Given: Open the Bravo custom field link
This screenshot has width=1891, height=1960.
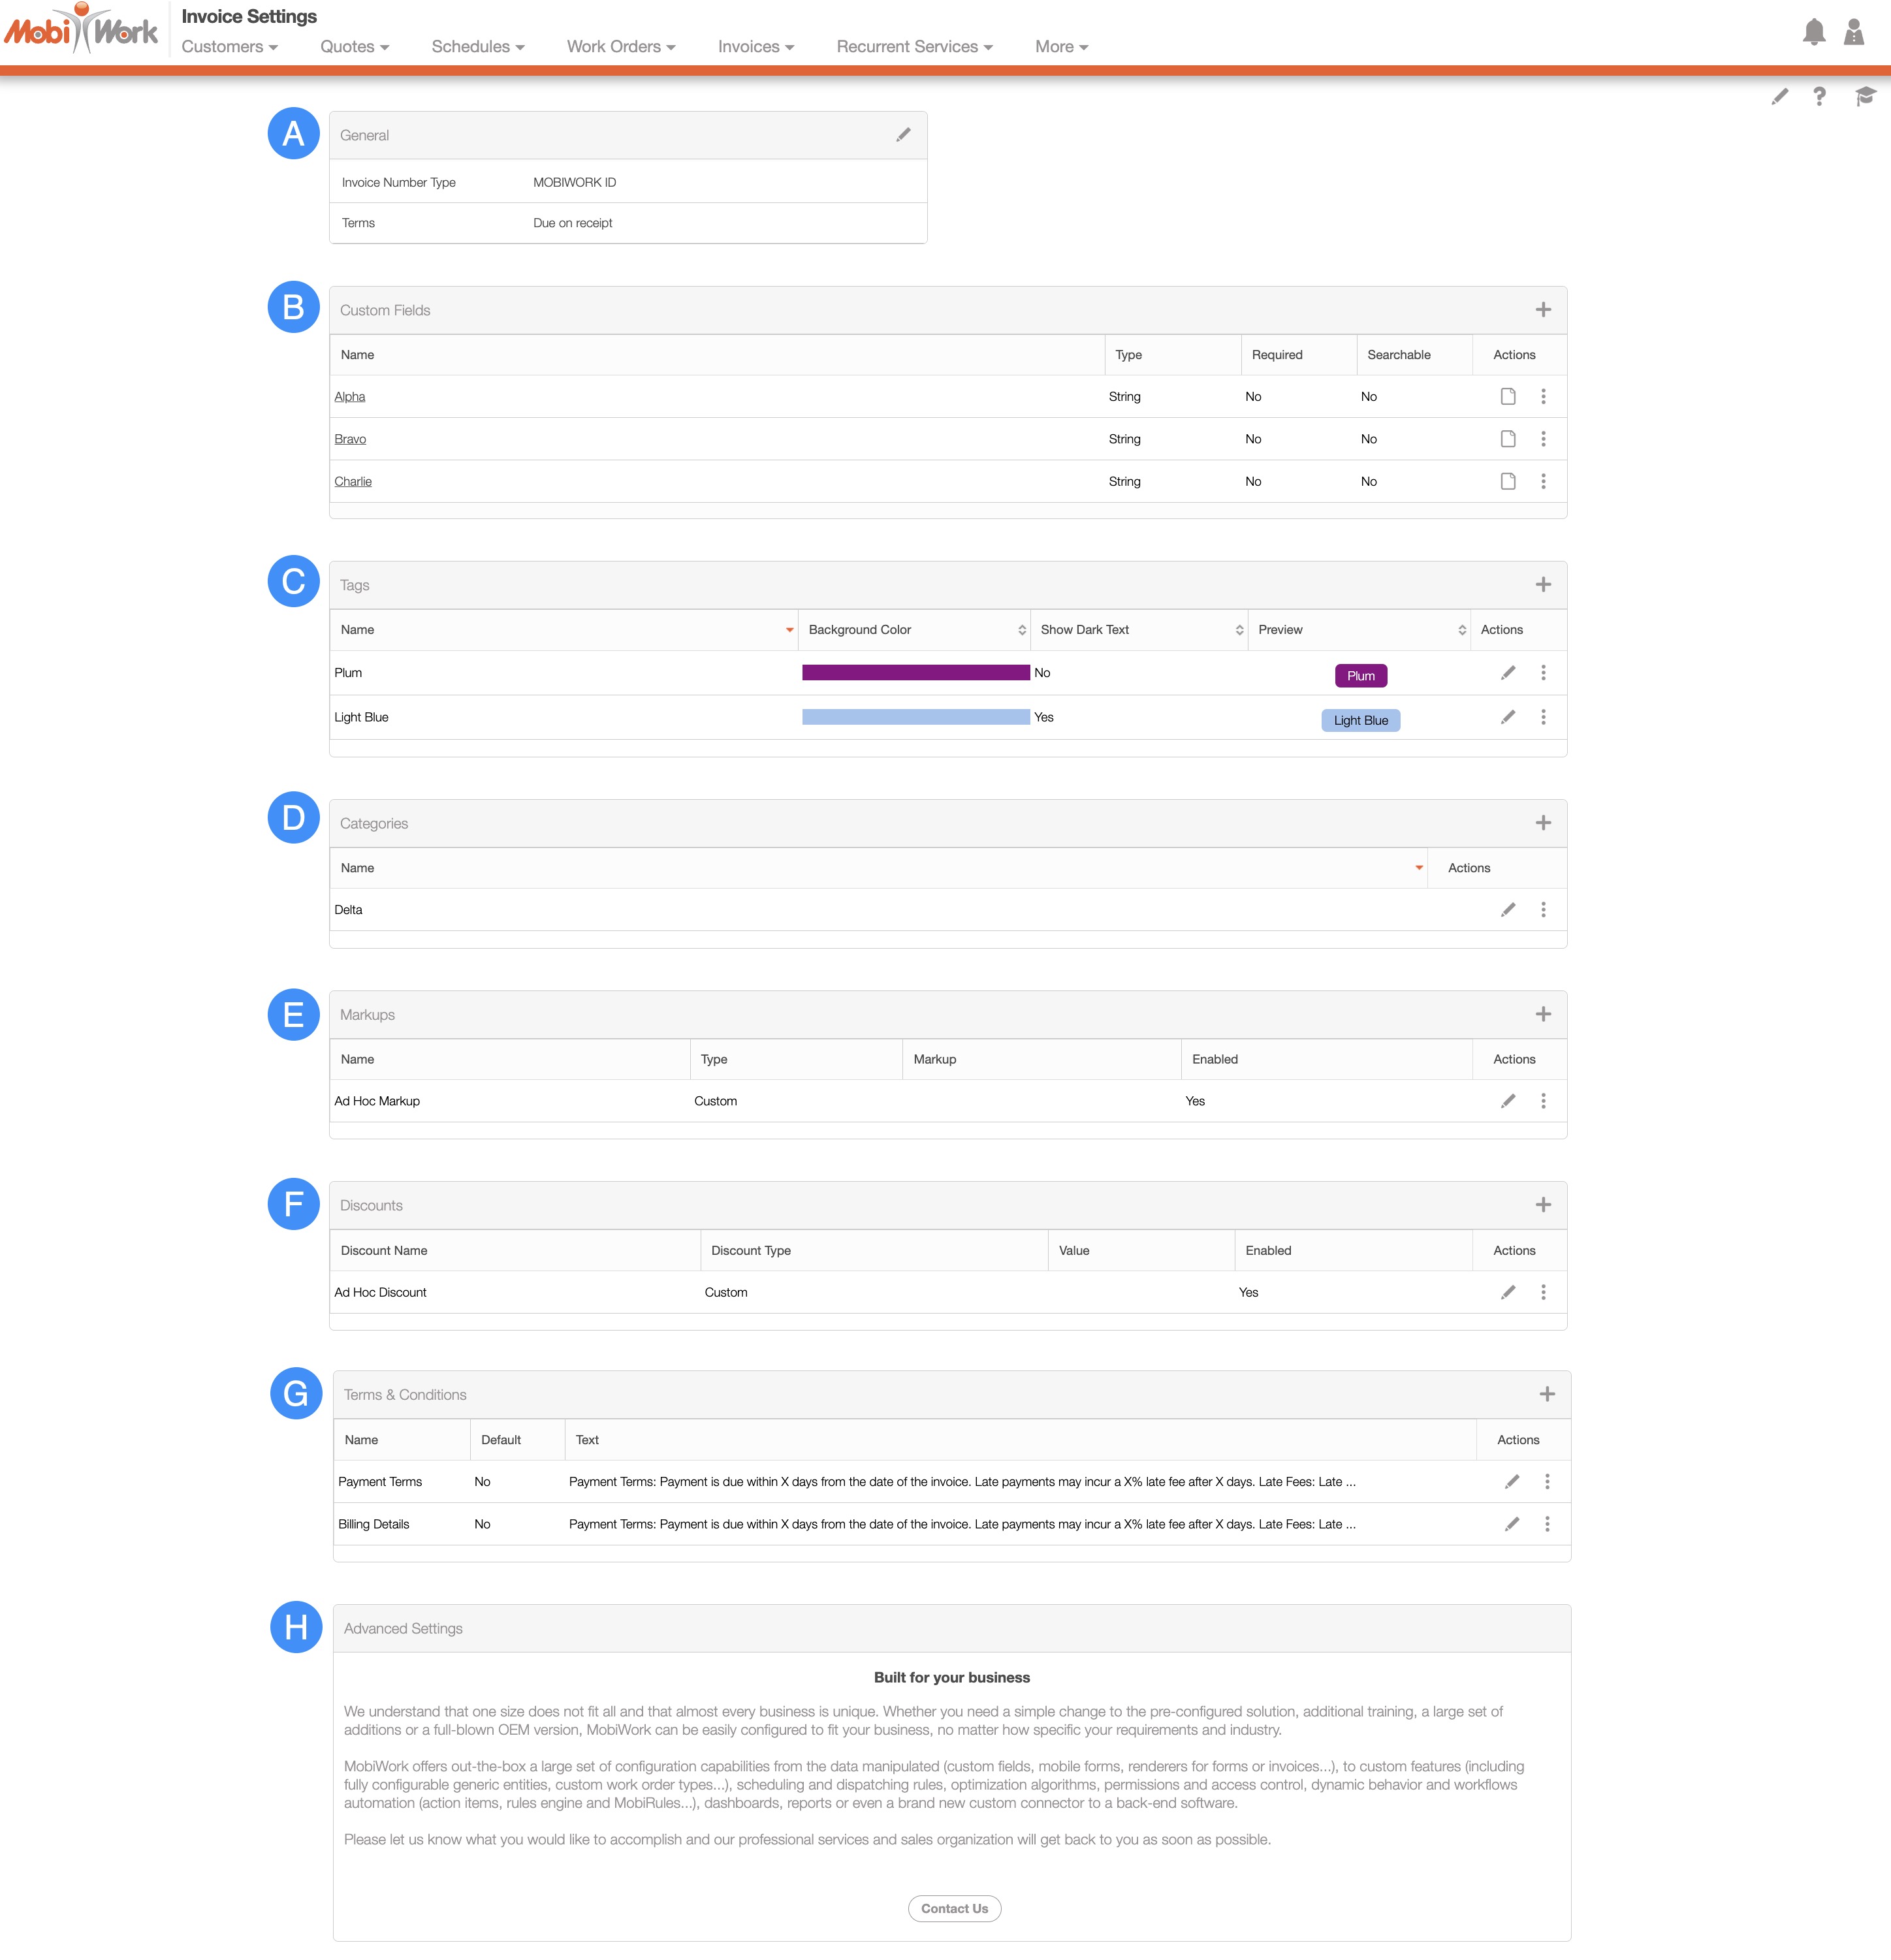Looking at the screenshot, I should (350, 439).
